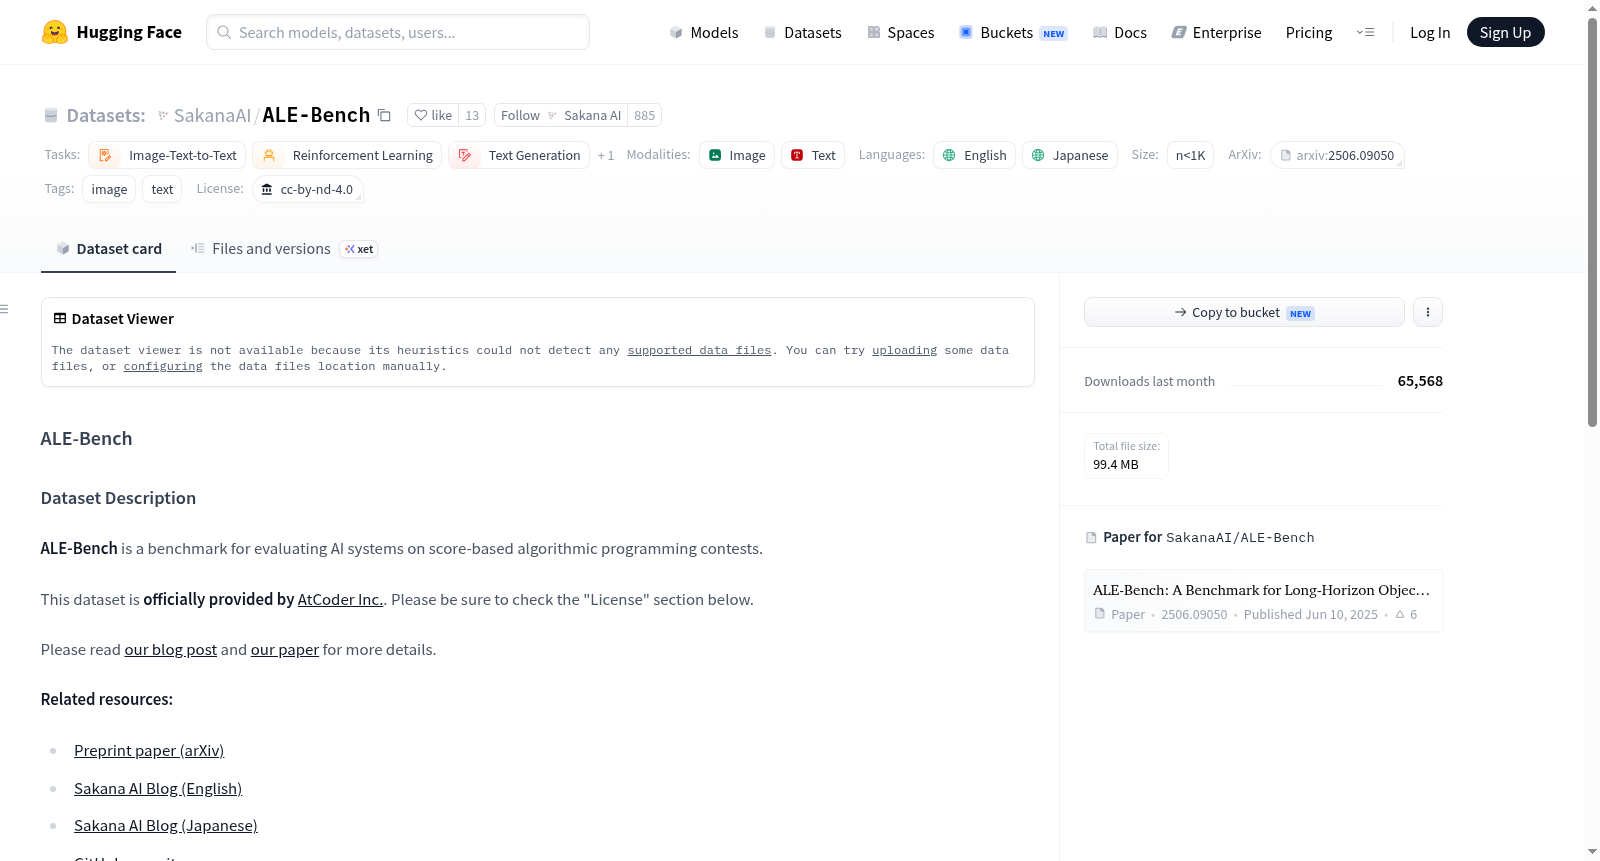
Task: Open the Sakana AI Blog (Japanese) link
Action: click(x=166, y=825)
